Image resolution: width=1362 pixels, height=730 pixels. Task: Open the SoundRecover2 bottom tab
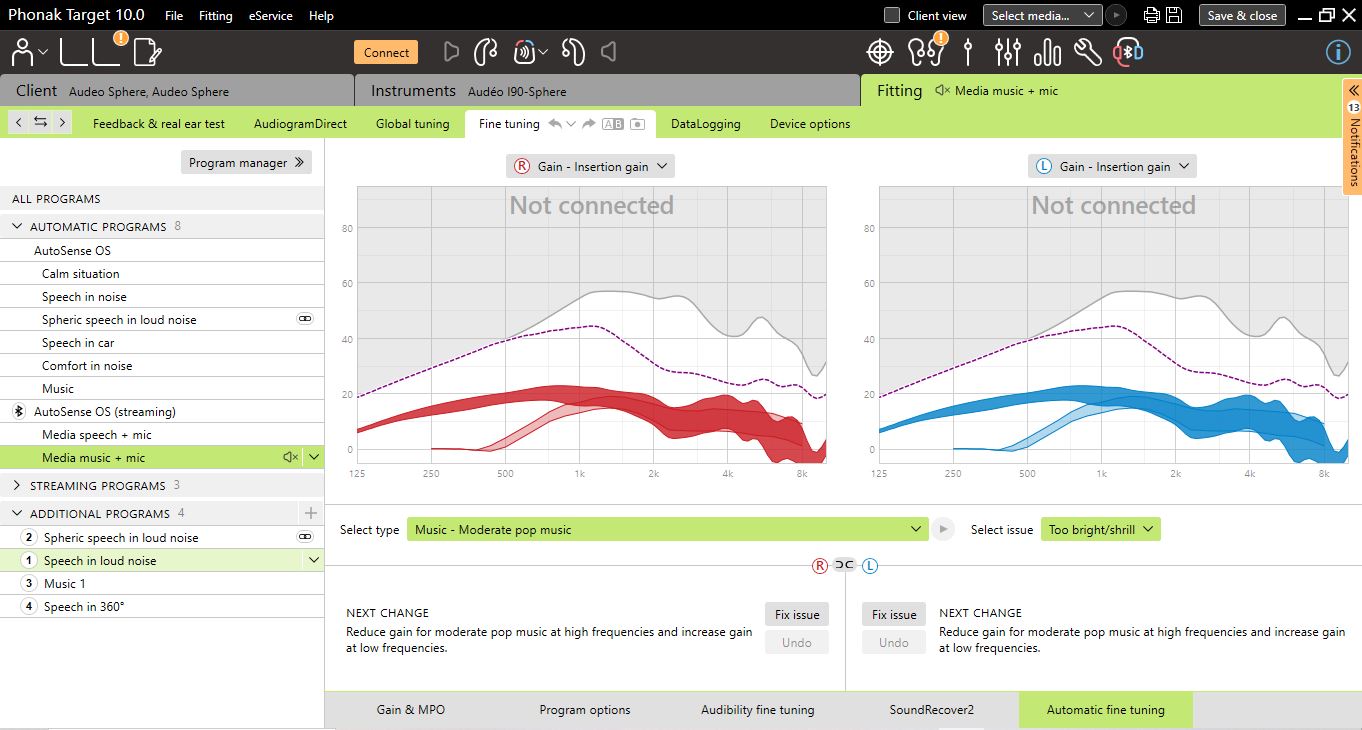pos(931,710)
